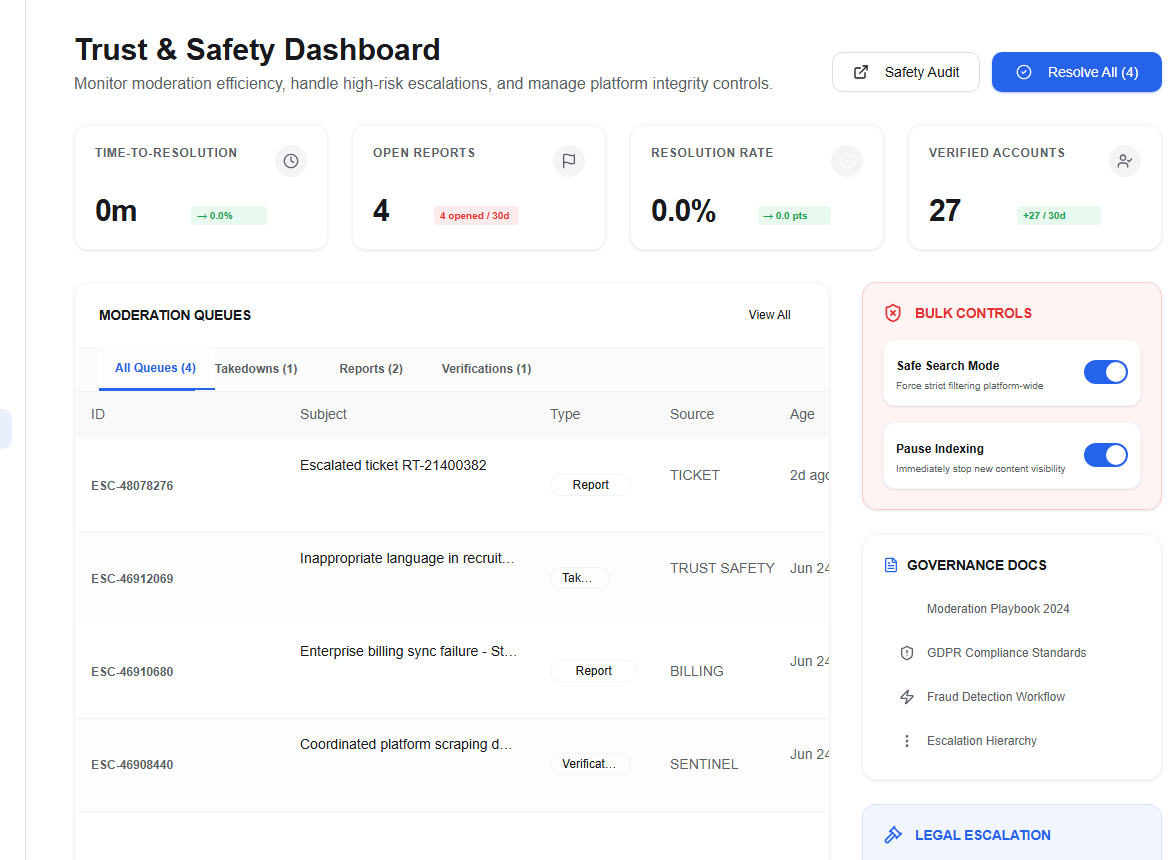1170x860 pixels.
Task: Click the '+27 / 30d' green badge
Action: tap(1058, 216)
